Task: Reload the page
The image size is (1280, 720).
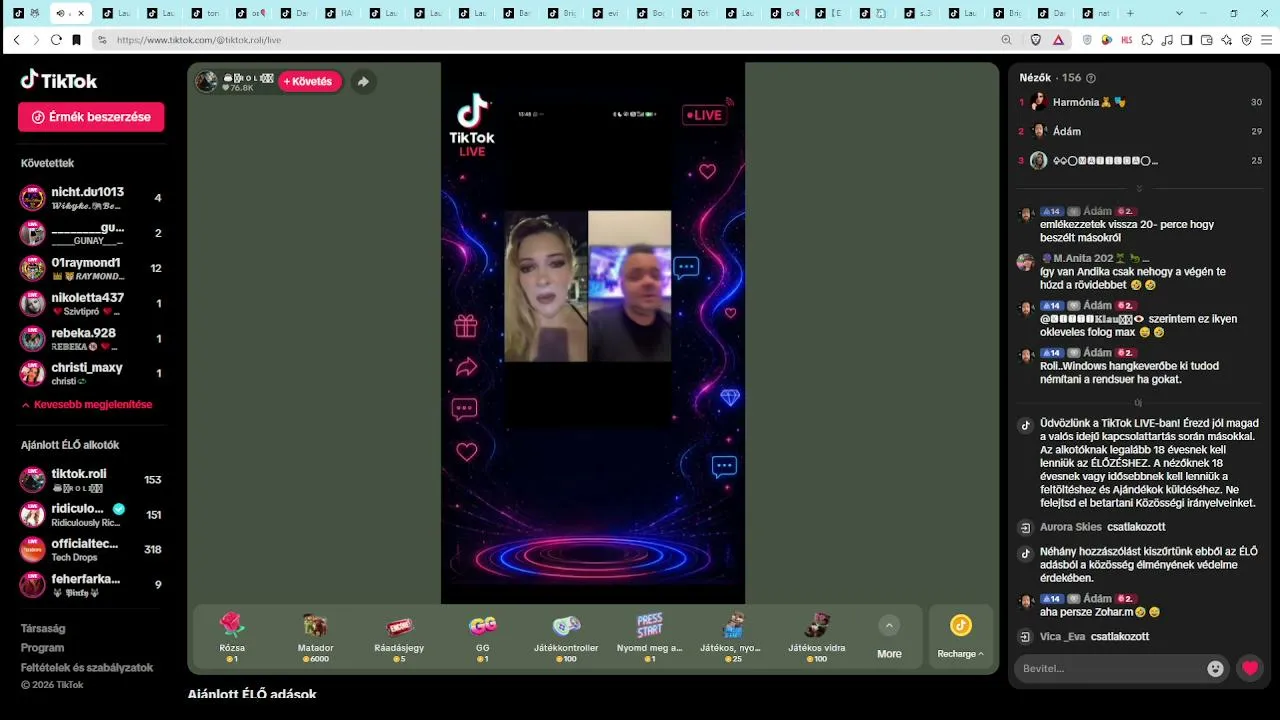Action: click(x=56, y=40)
